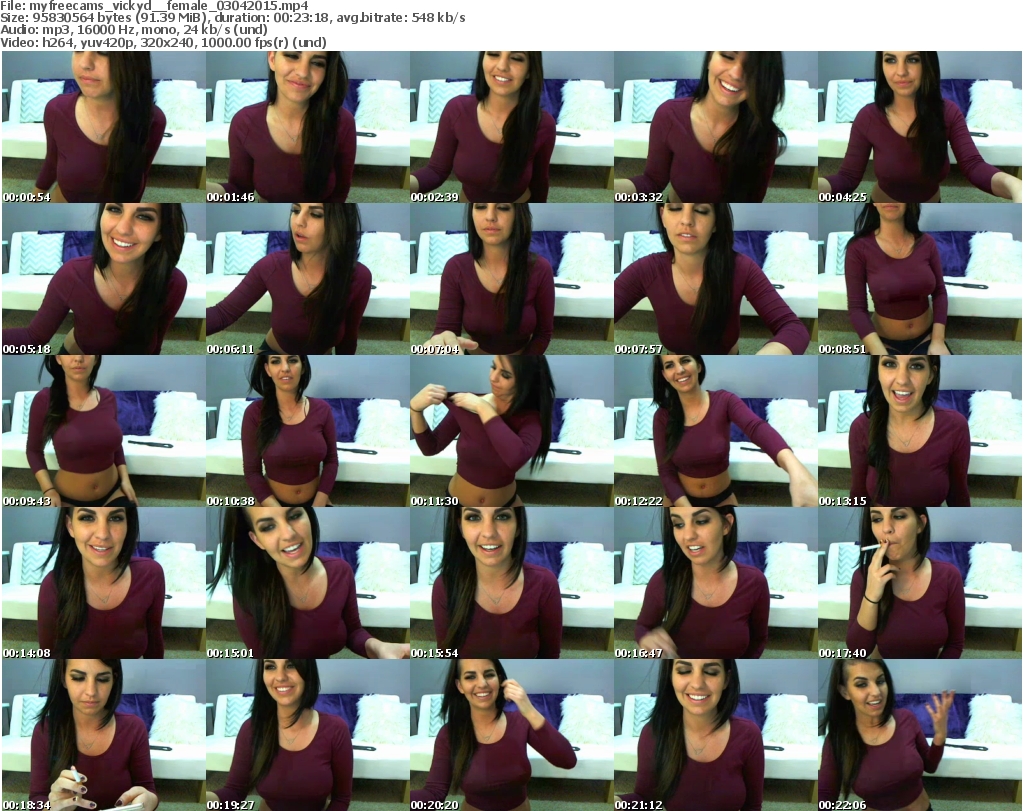Click the 00:05:18 preview frame
This screenshot has height=811, width=1024.
104,279
